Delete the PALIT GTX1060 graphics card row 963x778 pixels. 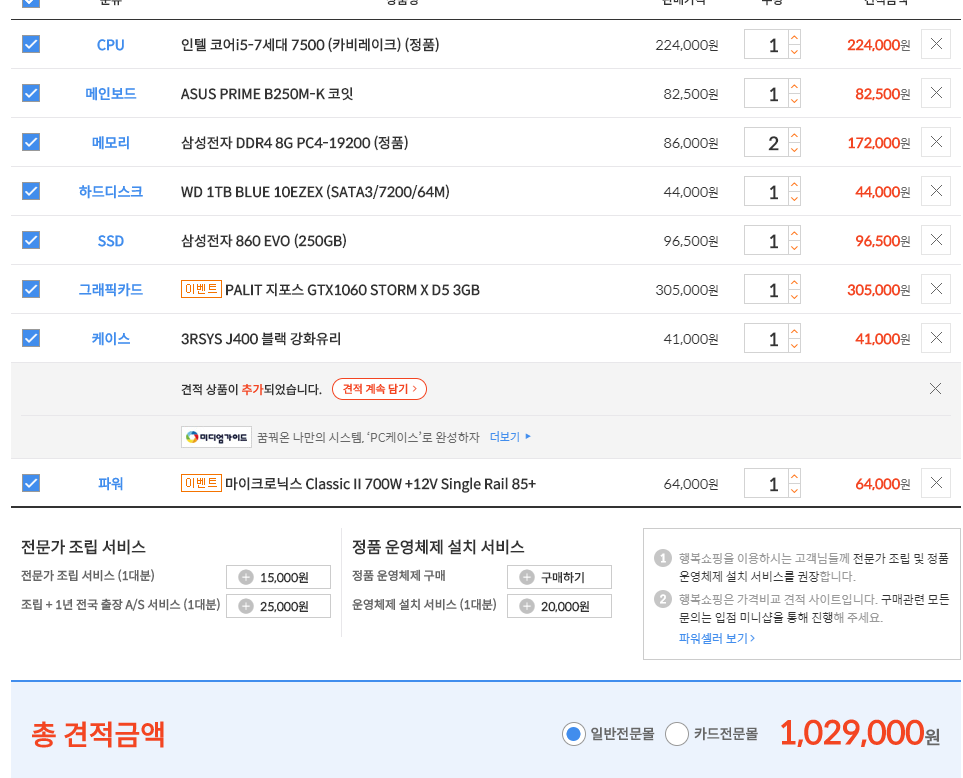(x=935, y=289)
